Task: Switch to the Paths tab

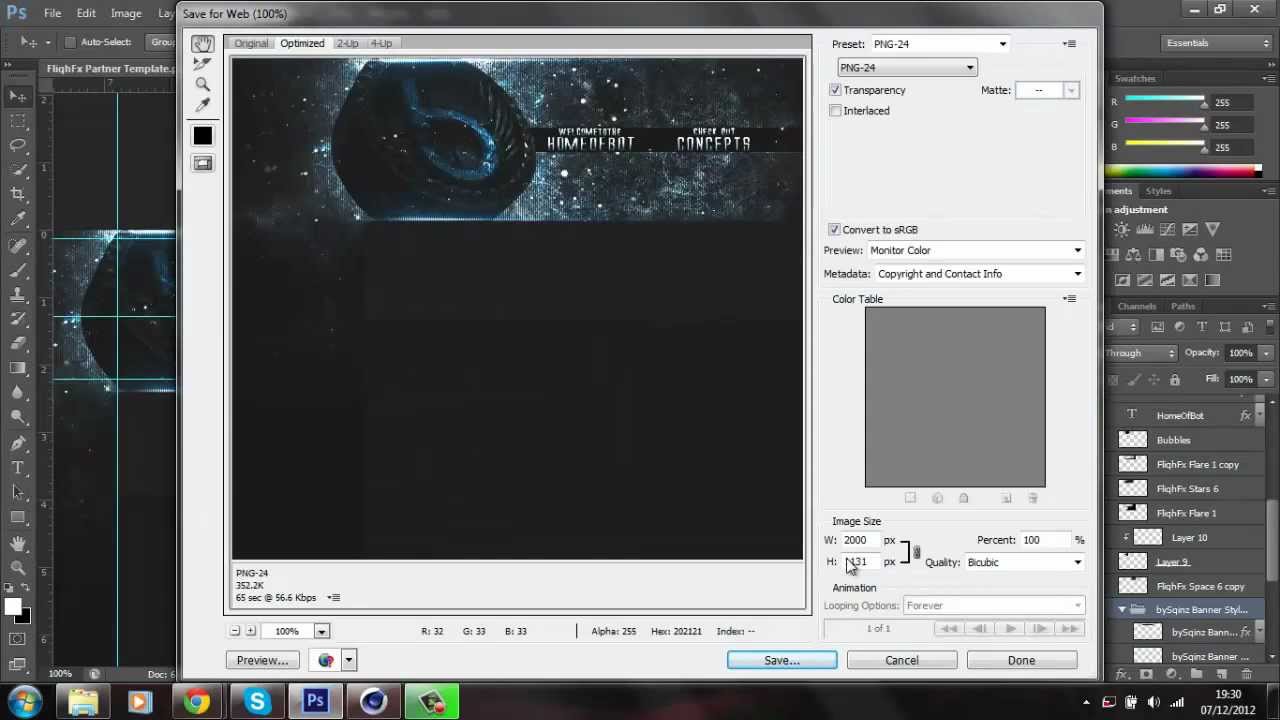Action: pos(1183,306)
